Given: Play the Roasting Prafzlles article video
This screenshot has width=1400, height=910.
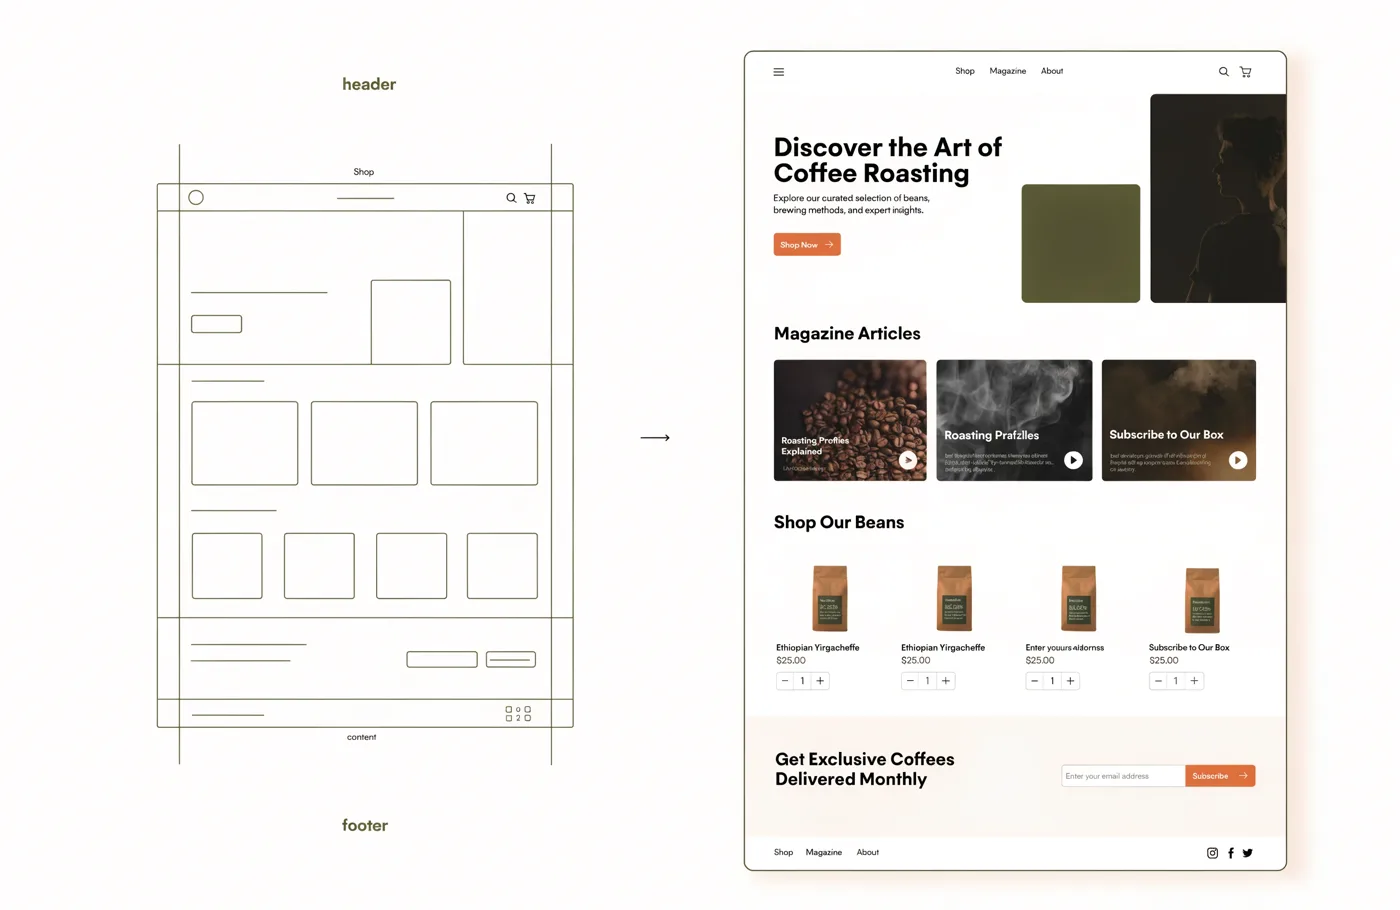Looking at the screenshot, I should [x=1073, y=460].
